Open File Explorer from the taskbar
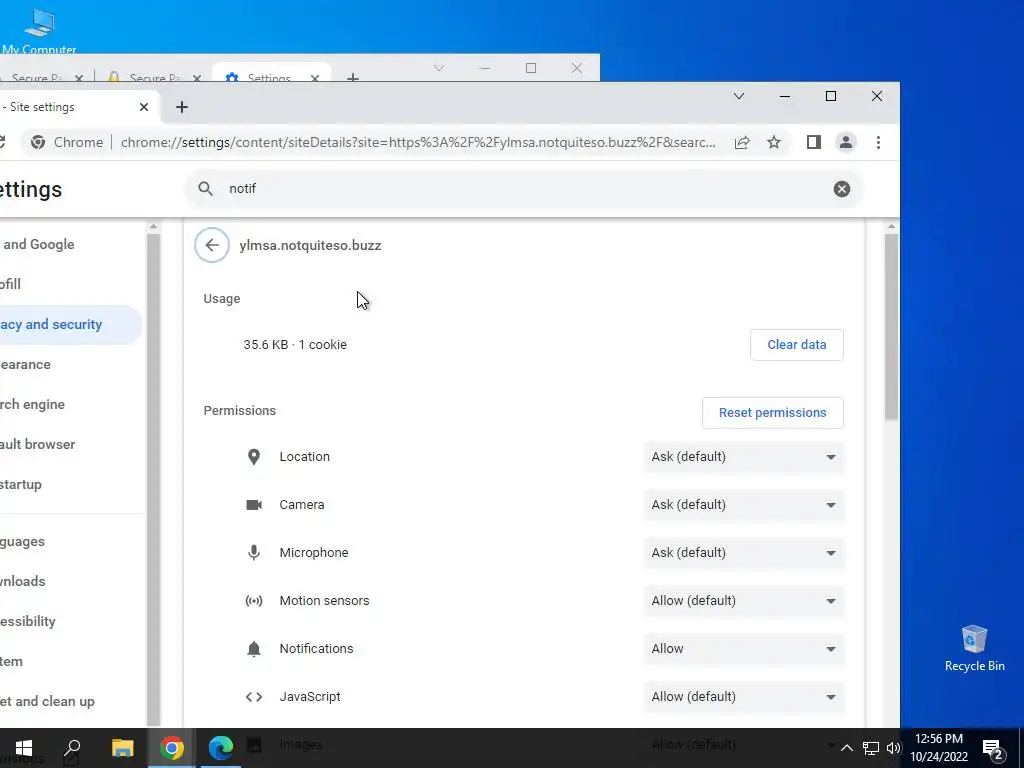The height and width of the screenshot is (768, 1024). pos(122,748)
